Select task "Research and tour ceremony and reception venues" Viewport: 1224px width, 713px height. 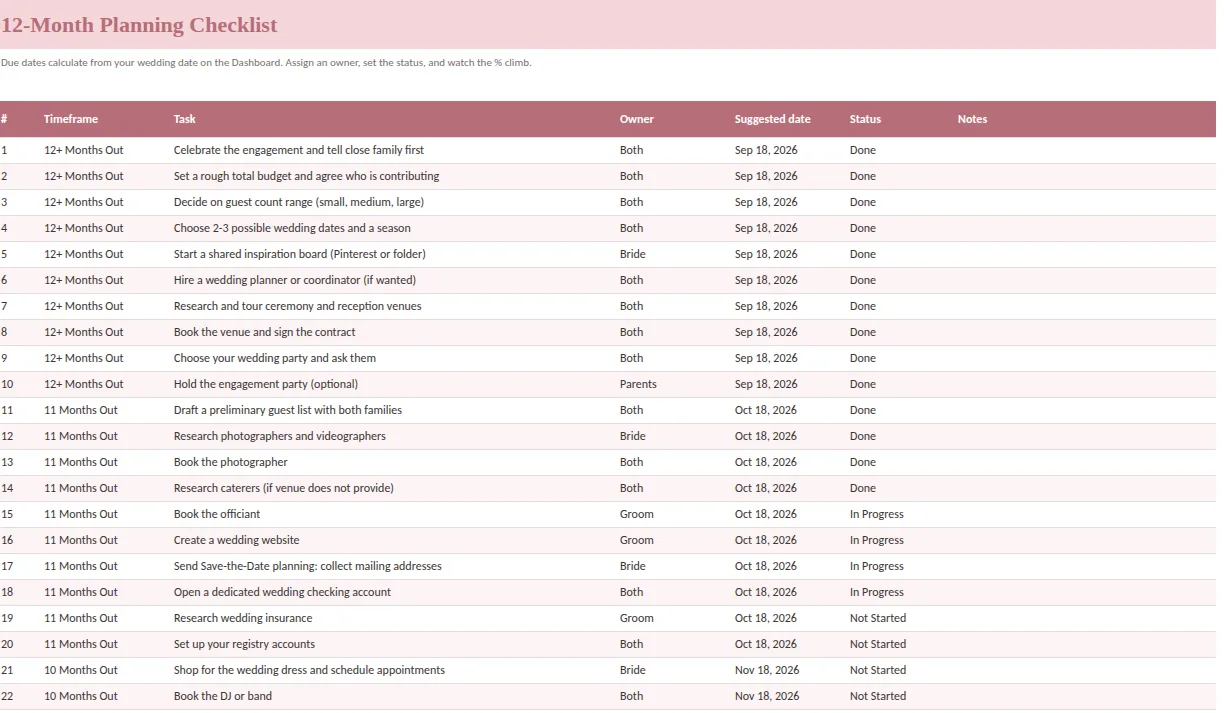pyautogui.click(x=298, y=306)
